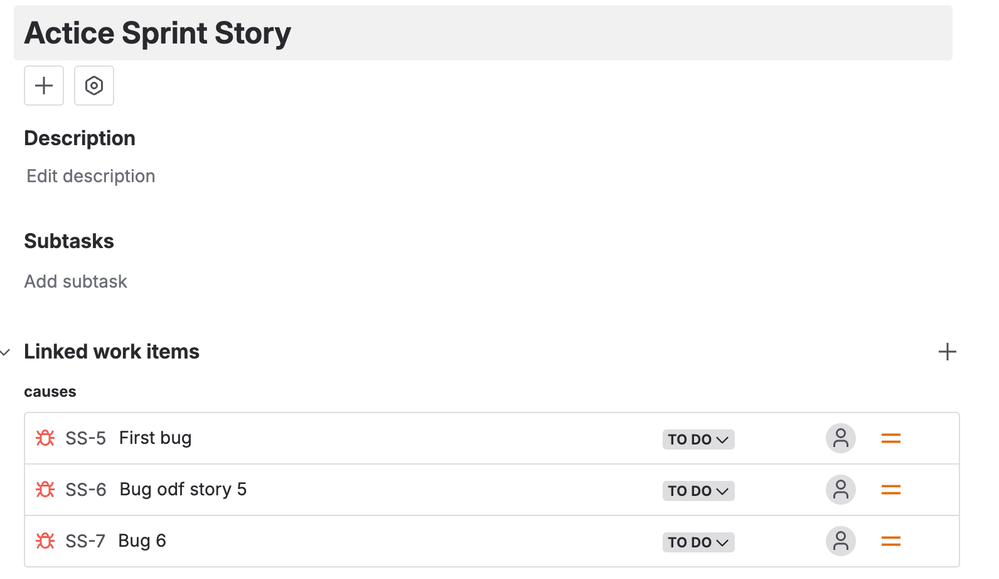The height and width of the screenshot is (579, 999).
Task: Open the TO DO status dropdown for SS-6
Action: (698, 490)
